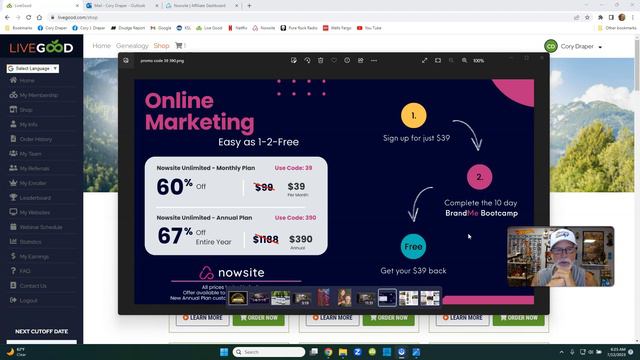Viewport: 640px width, 360px height.
Task: Switch to the Nowsite Affiliate Dashboard tab
Action: [200, 6]
